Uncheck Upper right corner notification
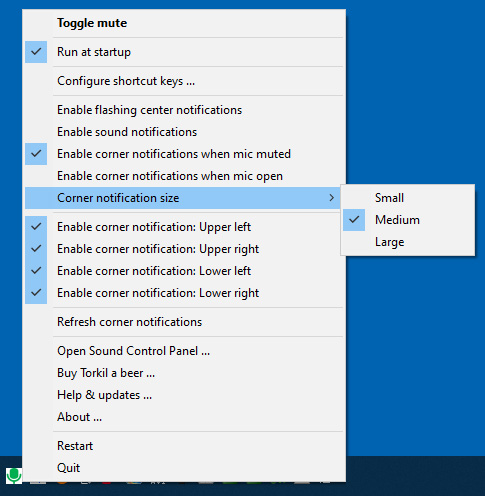 click(x=184, y=249)
